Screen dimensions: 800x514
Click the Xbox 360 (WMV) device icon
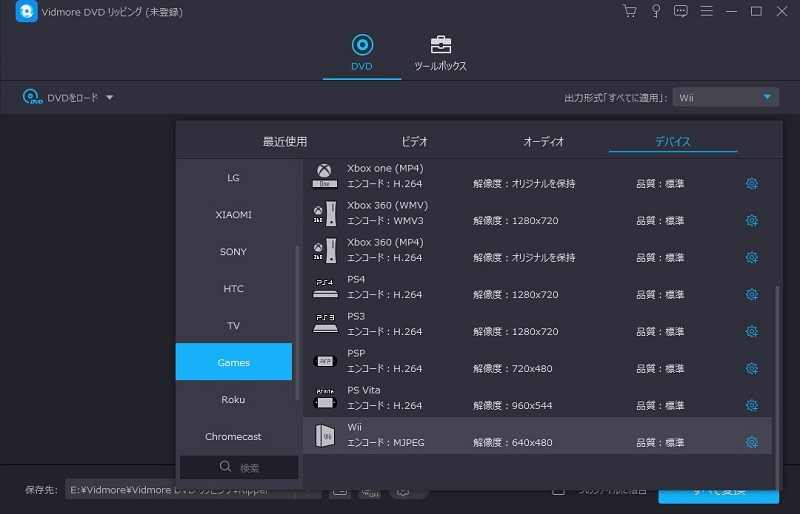click(x=324, y=213)
